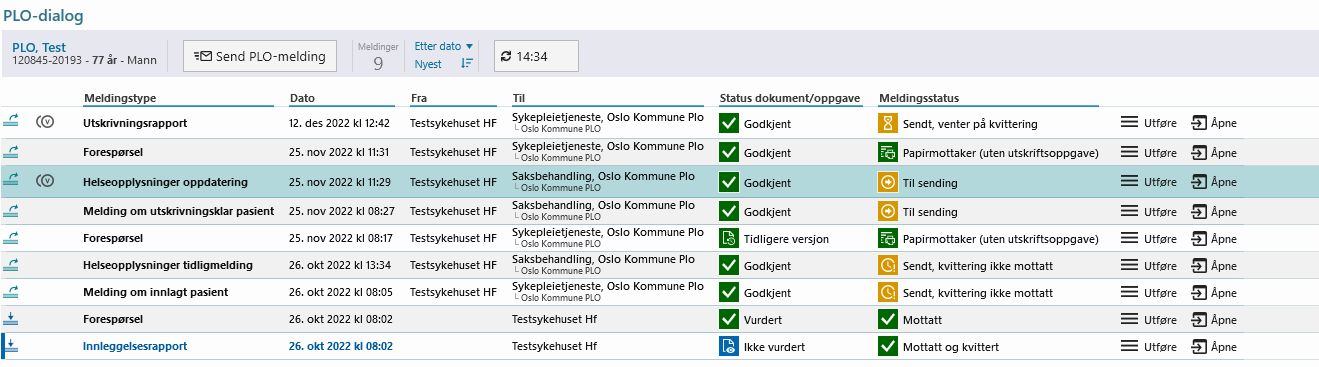
Task: Click patient name PLO, Test
Action: 39,47
